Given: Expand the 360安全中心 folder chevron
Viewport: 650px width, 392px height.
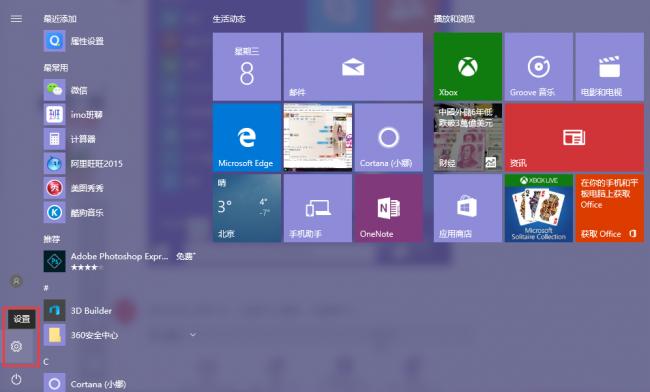Looking at the screenshot, I should [x=193, y=334].
